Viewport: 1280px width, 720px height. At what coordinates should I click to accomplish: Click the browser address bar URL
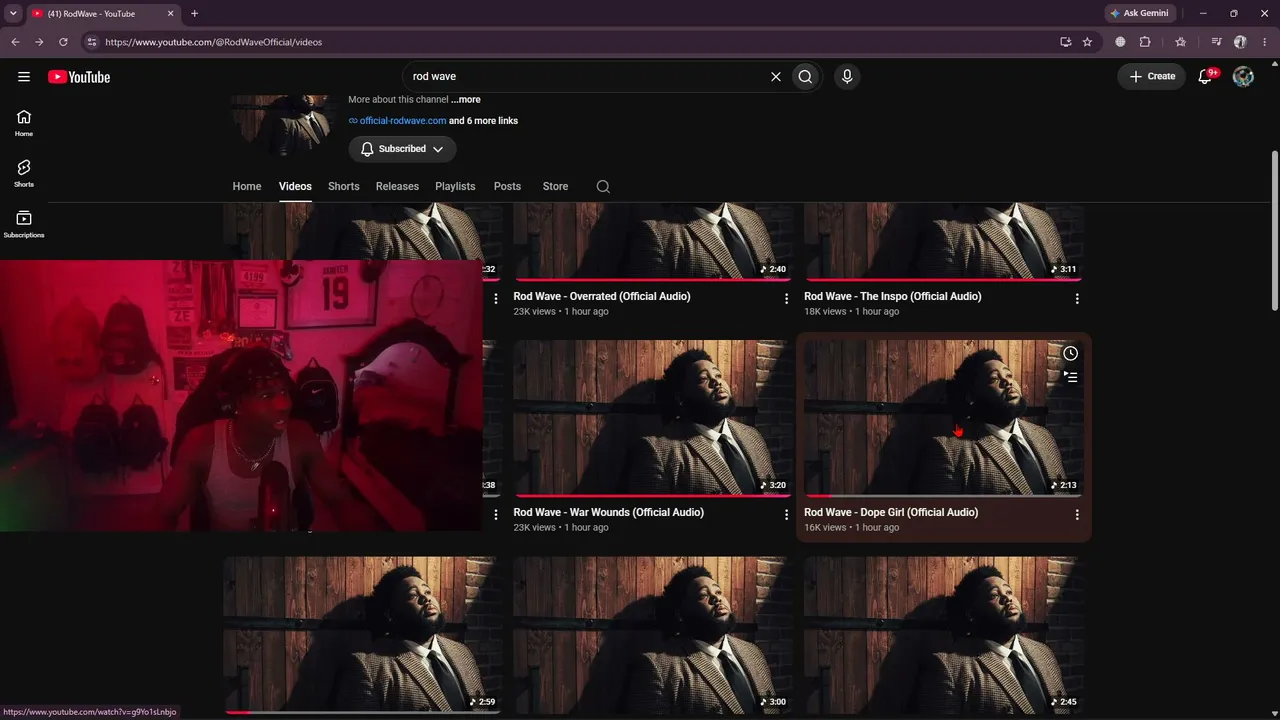(214, 42)
